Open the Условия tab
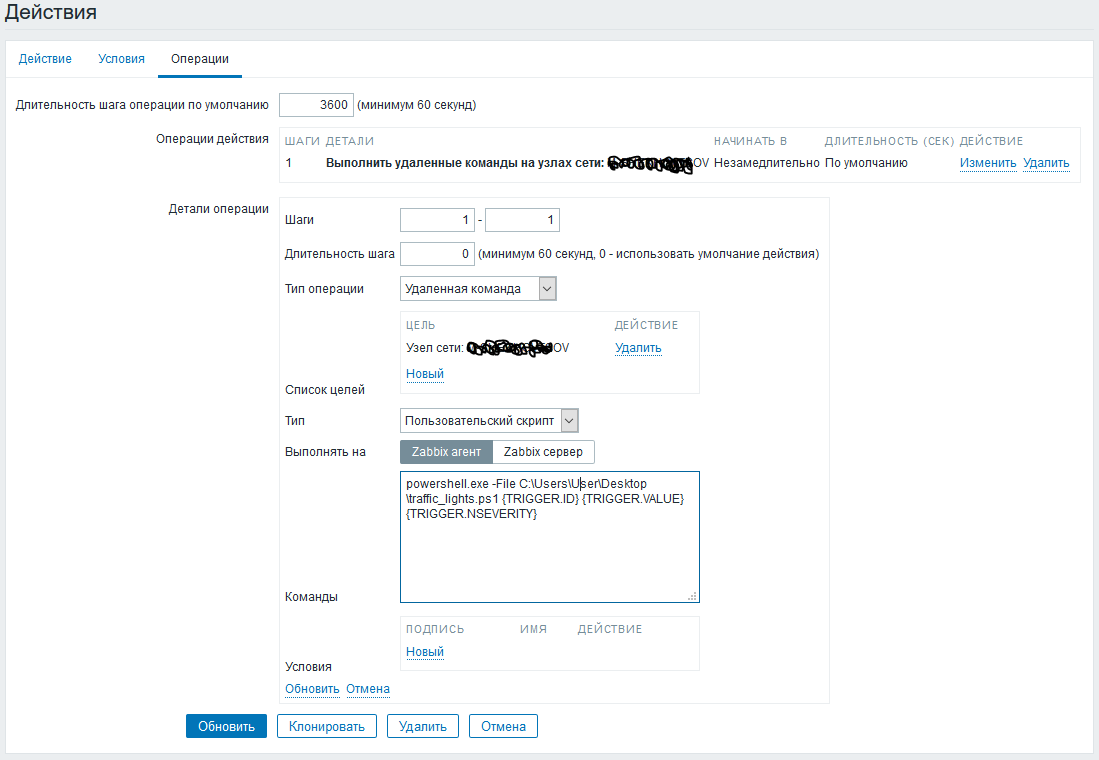This screenshot has width=1099, height=760. click(121, 59)
